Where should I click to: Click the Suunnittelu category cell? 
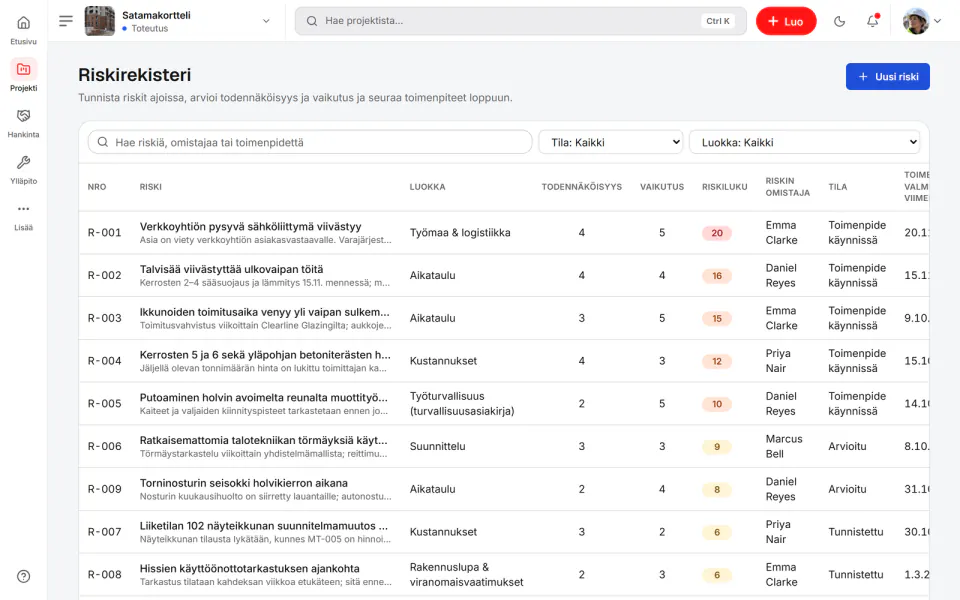(x=437, y=446)
